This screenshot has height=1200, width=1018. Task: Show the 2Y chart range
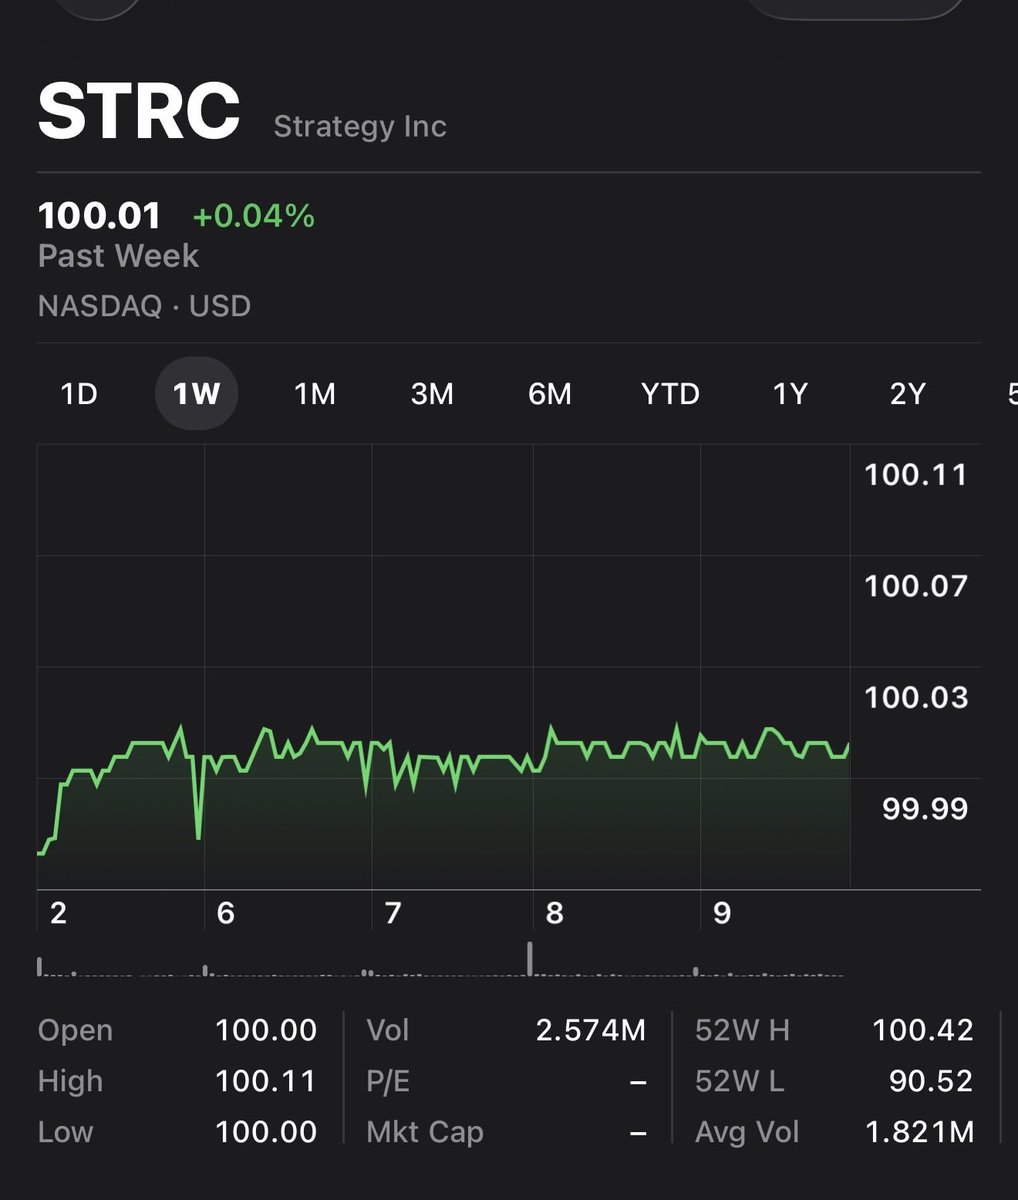click(907, 394)
